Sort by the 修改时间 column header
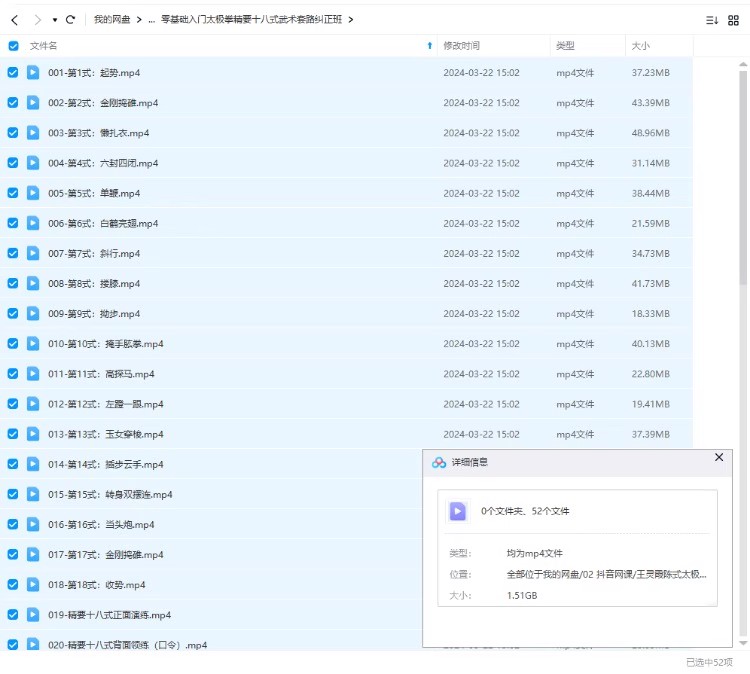This screenshot has width=750, height=674. click(461, 46)
